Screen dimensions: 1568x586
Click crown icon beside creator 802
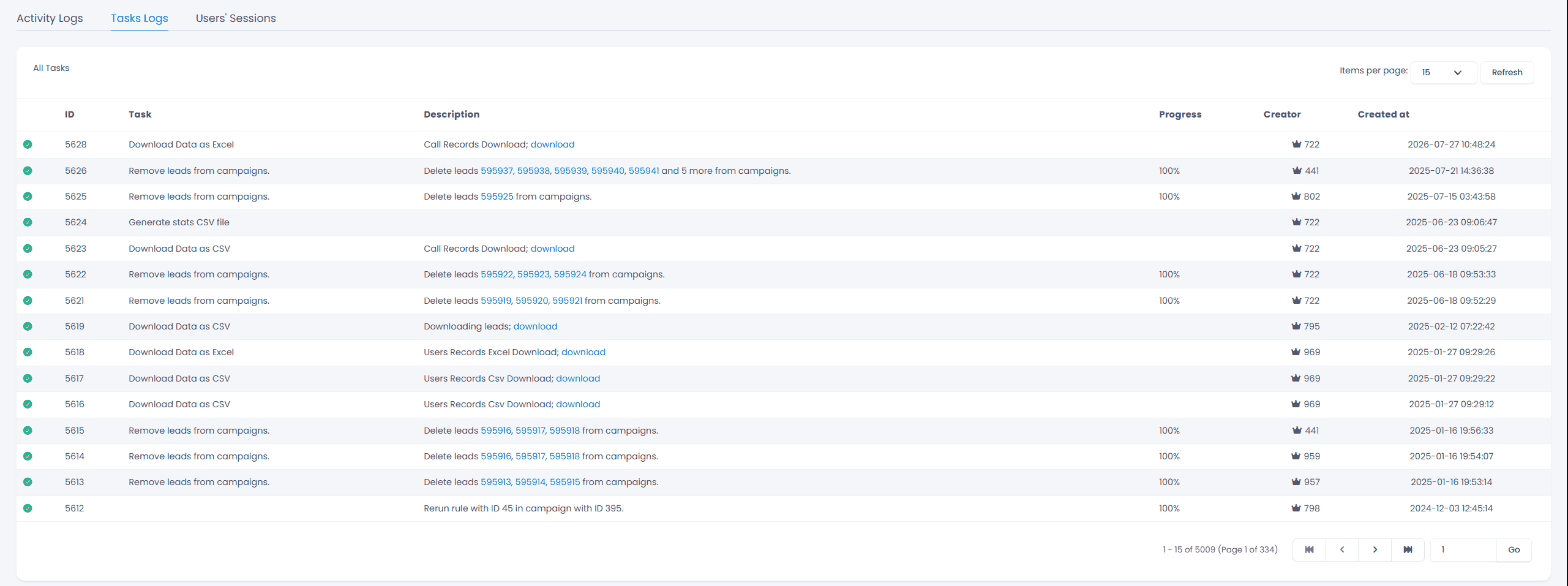coord(1297,197)
